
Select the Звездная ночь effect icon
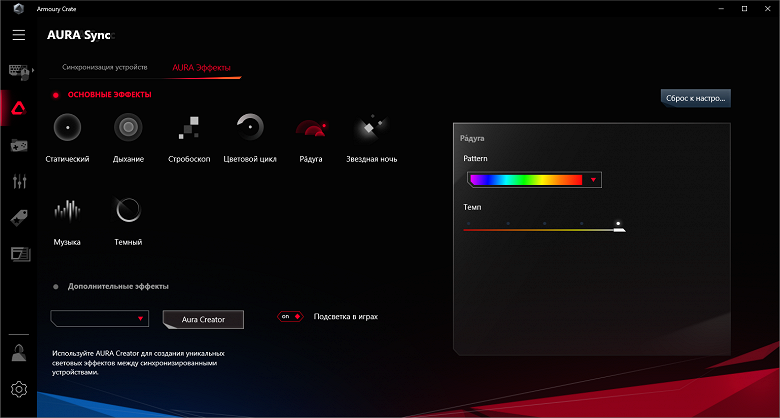(x=371, y=127)
